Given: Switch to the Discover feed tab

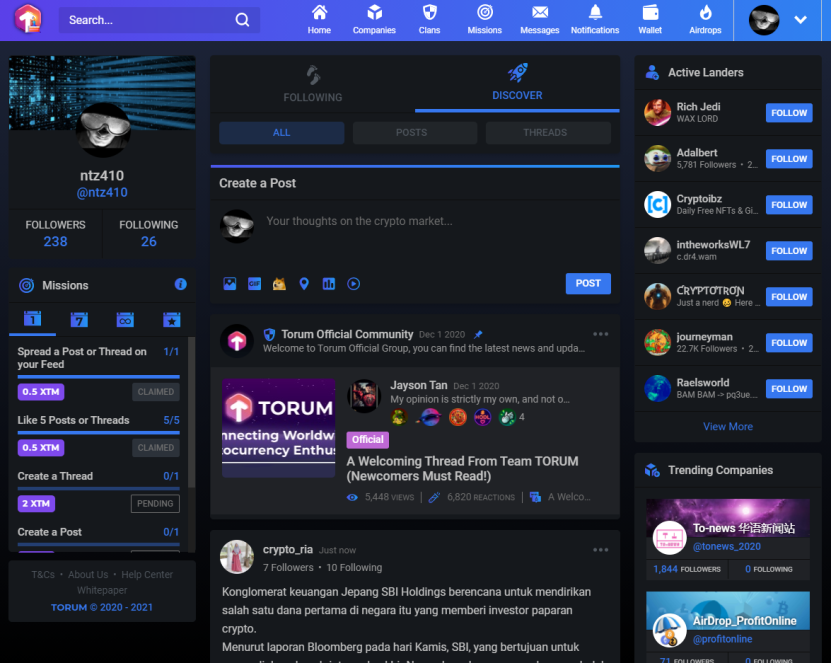Looking at the screenshot, I should point(517,84).
